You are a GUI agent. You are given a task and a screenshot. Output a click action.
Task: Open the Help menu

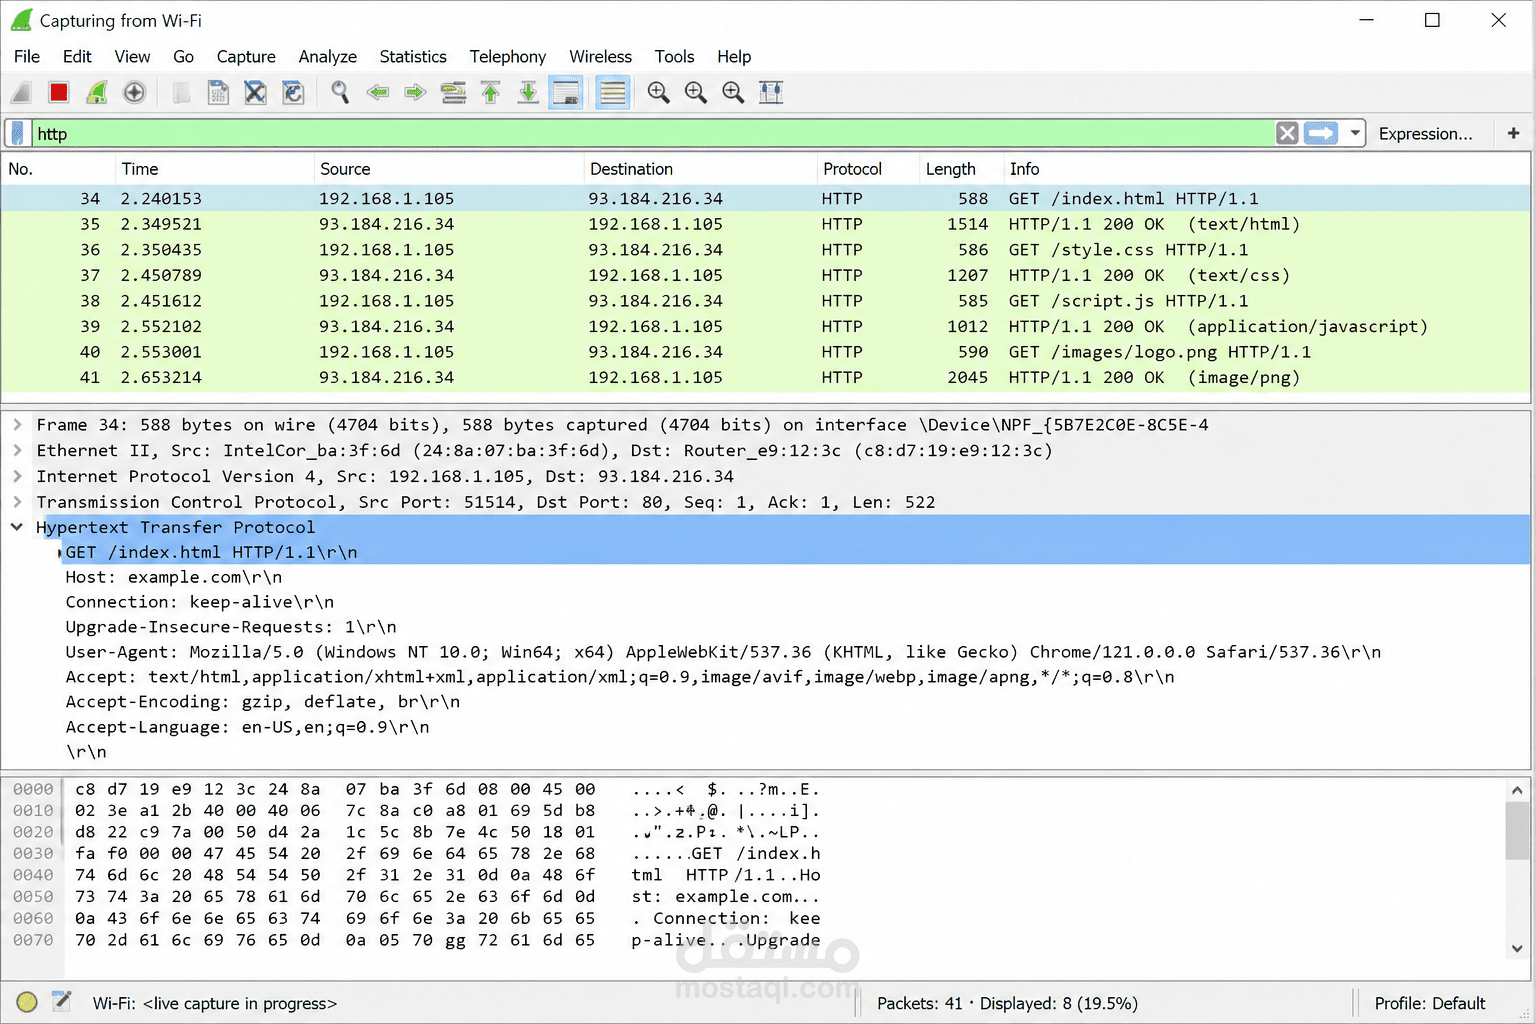click(734, 57)
